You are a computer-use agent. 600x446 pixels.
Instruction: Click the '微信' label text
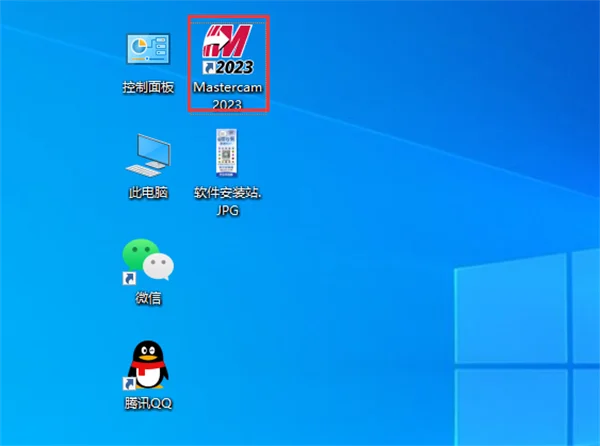click(x=148, y=298)
